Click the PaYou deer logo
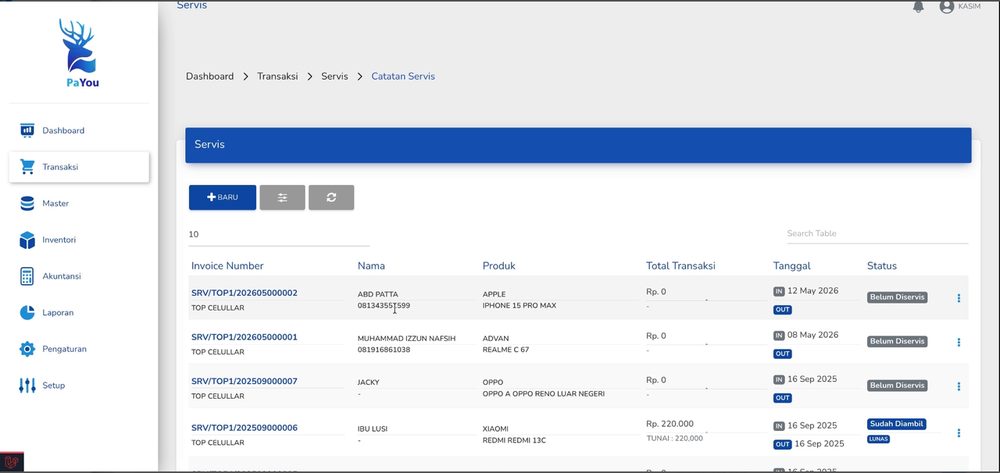 78,53
